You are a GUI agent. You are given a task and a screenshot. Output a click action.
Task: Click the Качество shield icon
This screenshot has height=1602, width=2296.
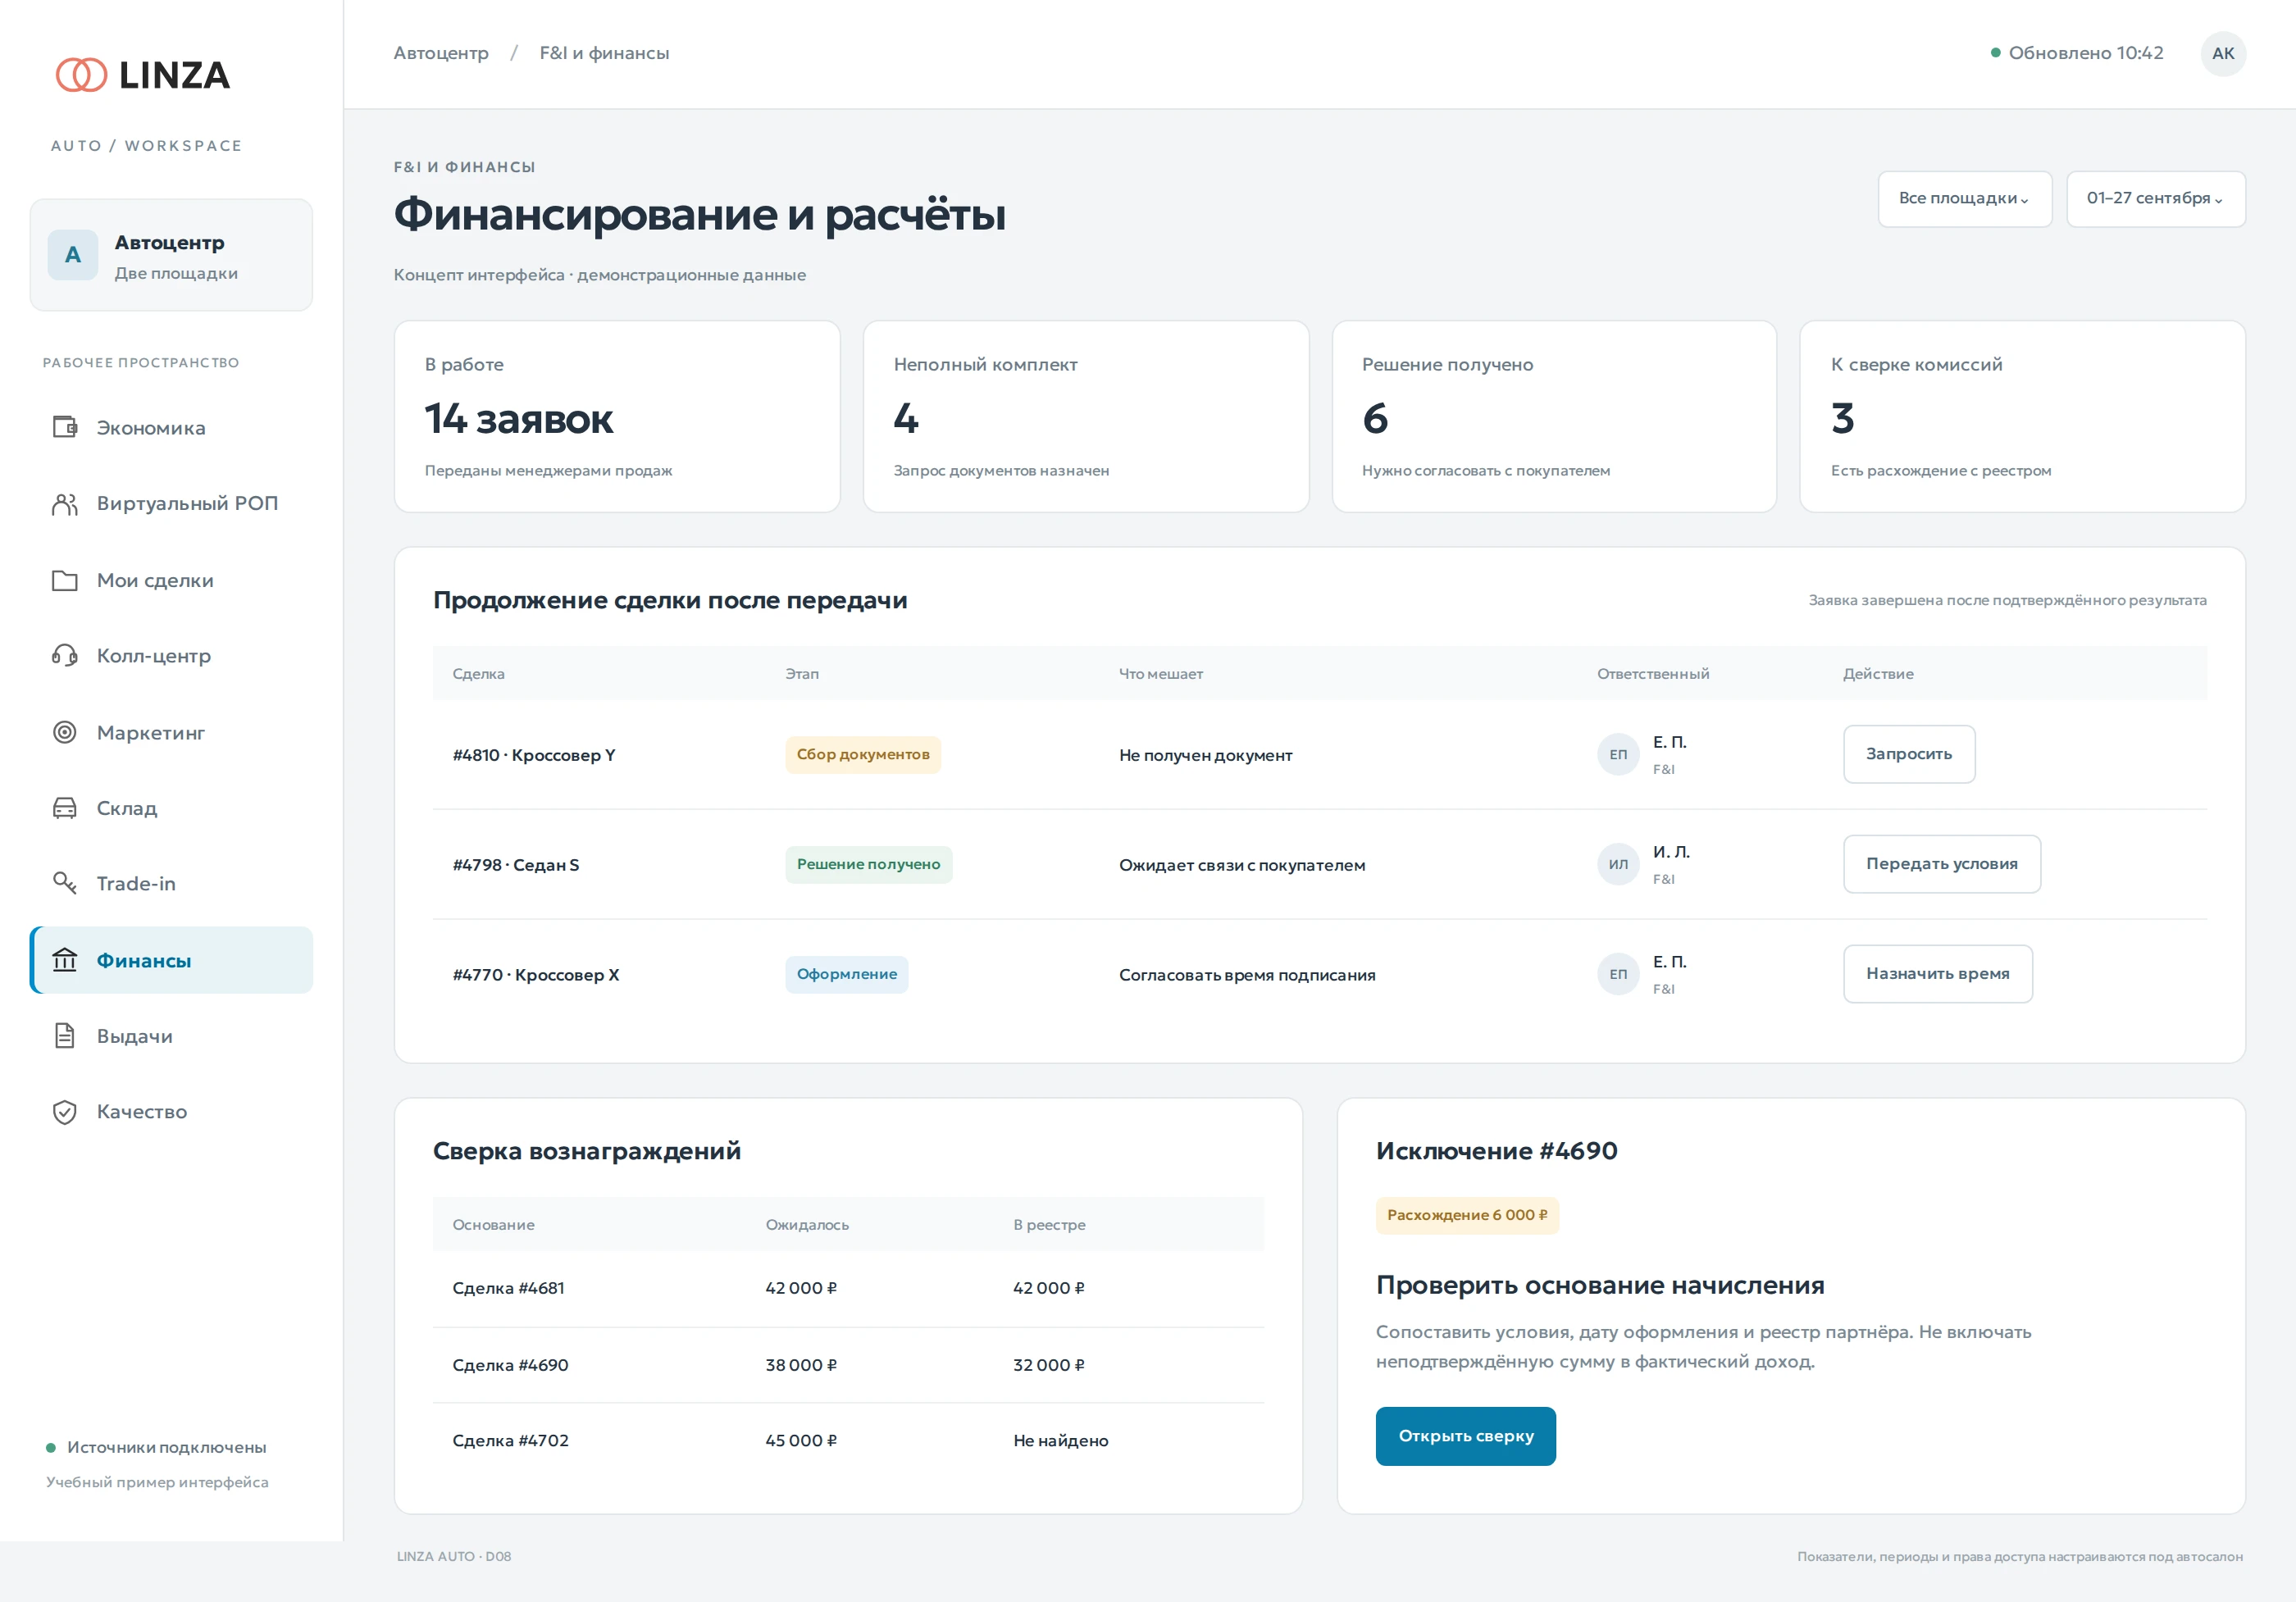(65, 1112)
